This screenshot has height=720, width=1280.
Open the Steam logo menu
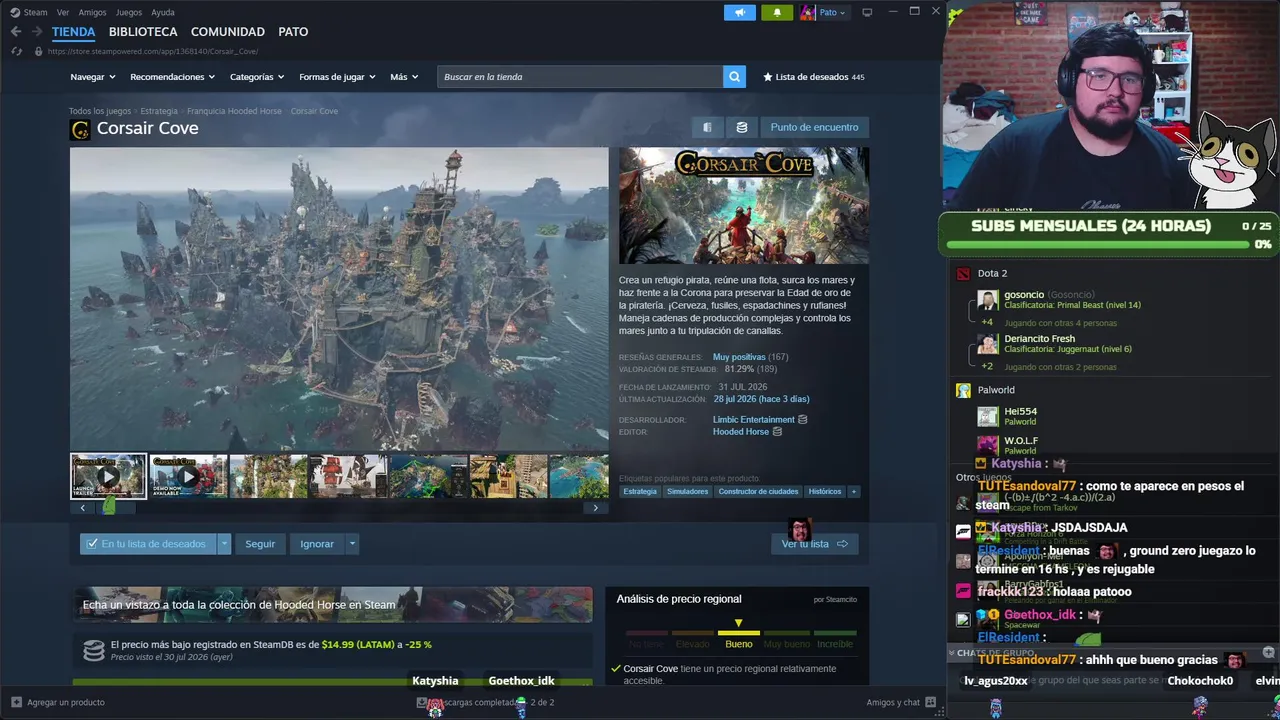click(29, 12)
